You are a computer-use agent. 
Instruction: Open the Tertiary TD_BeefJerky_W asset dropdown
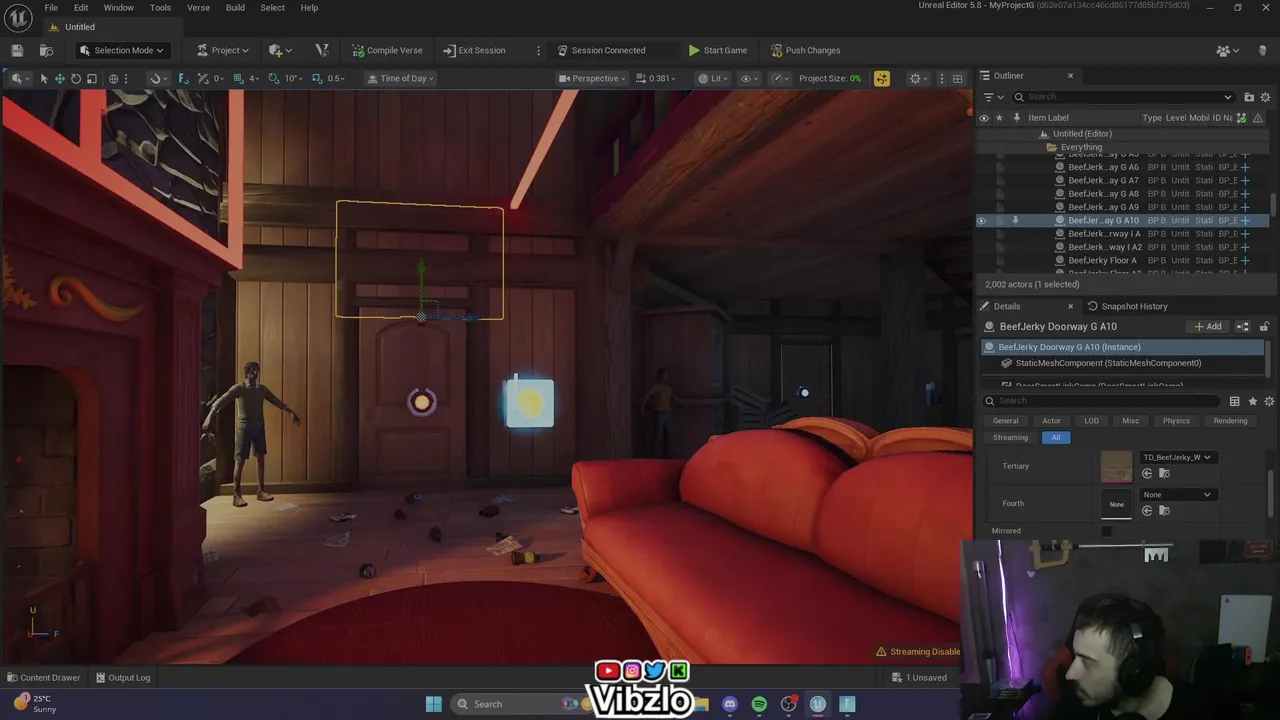(1177, 457)
